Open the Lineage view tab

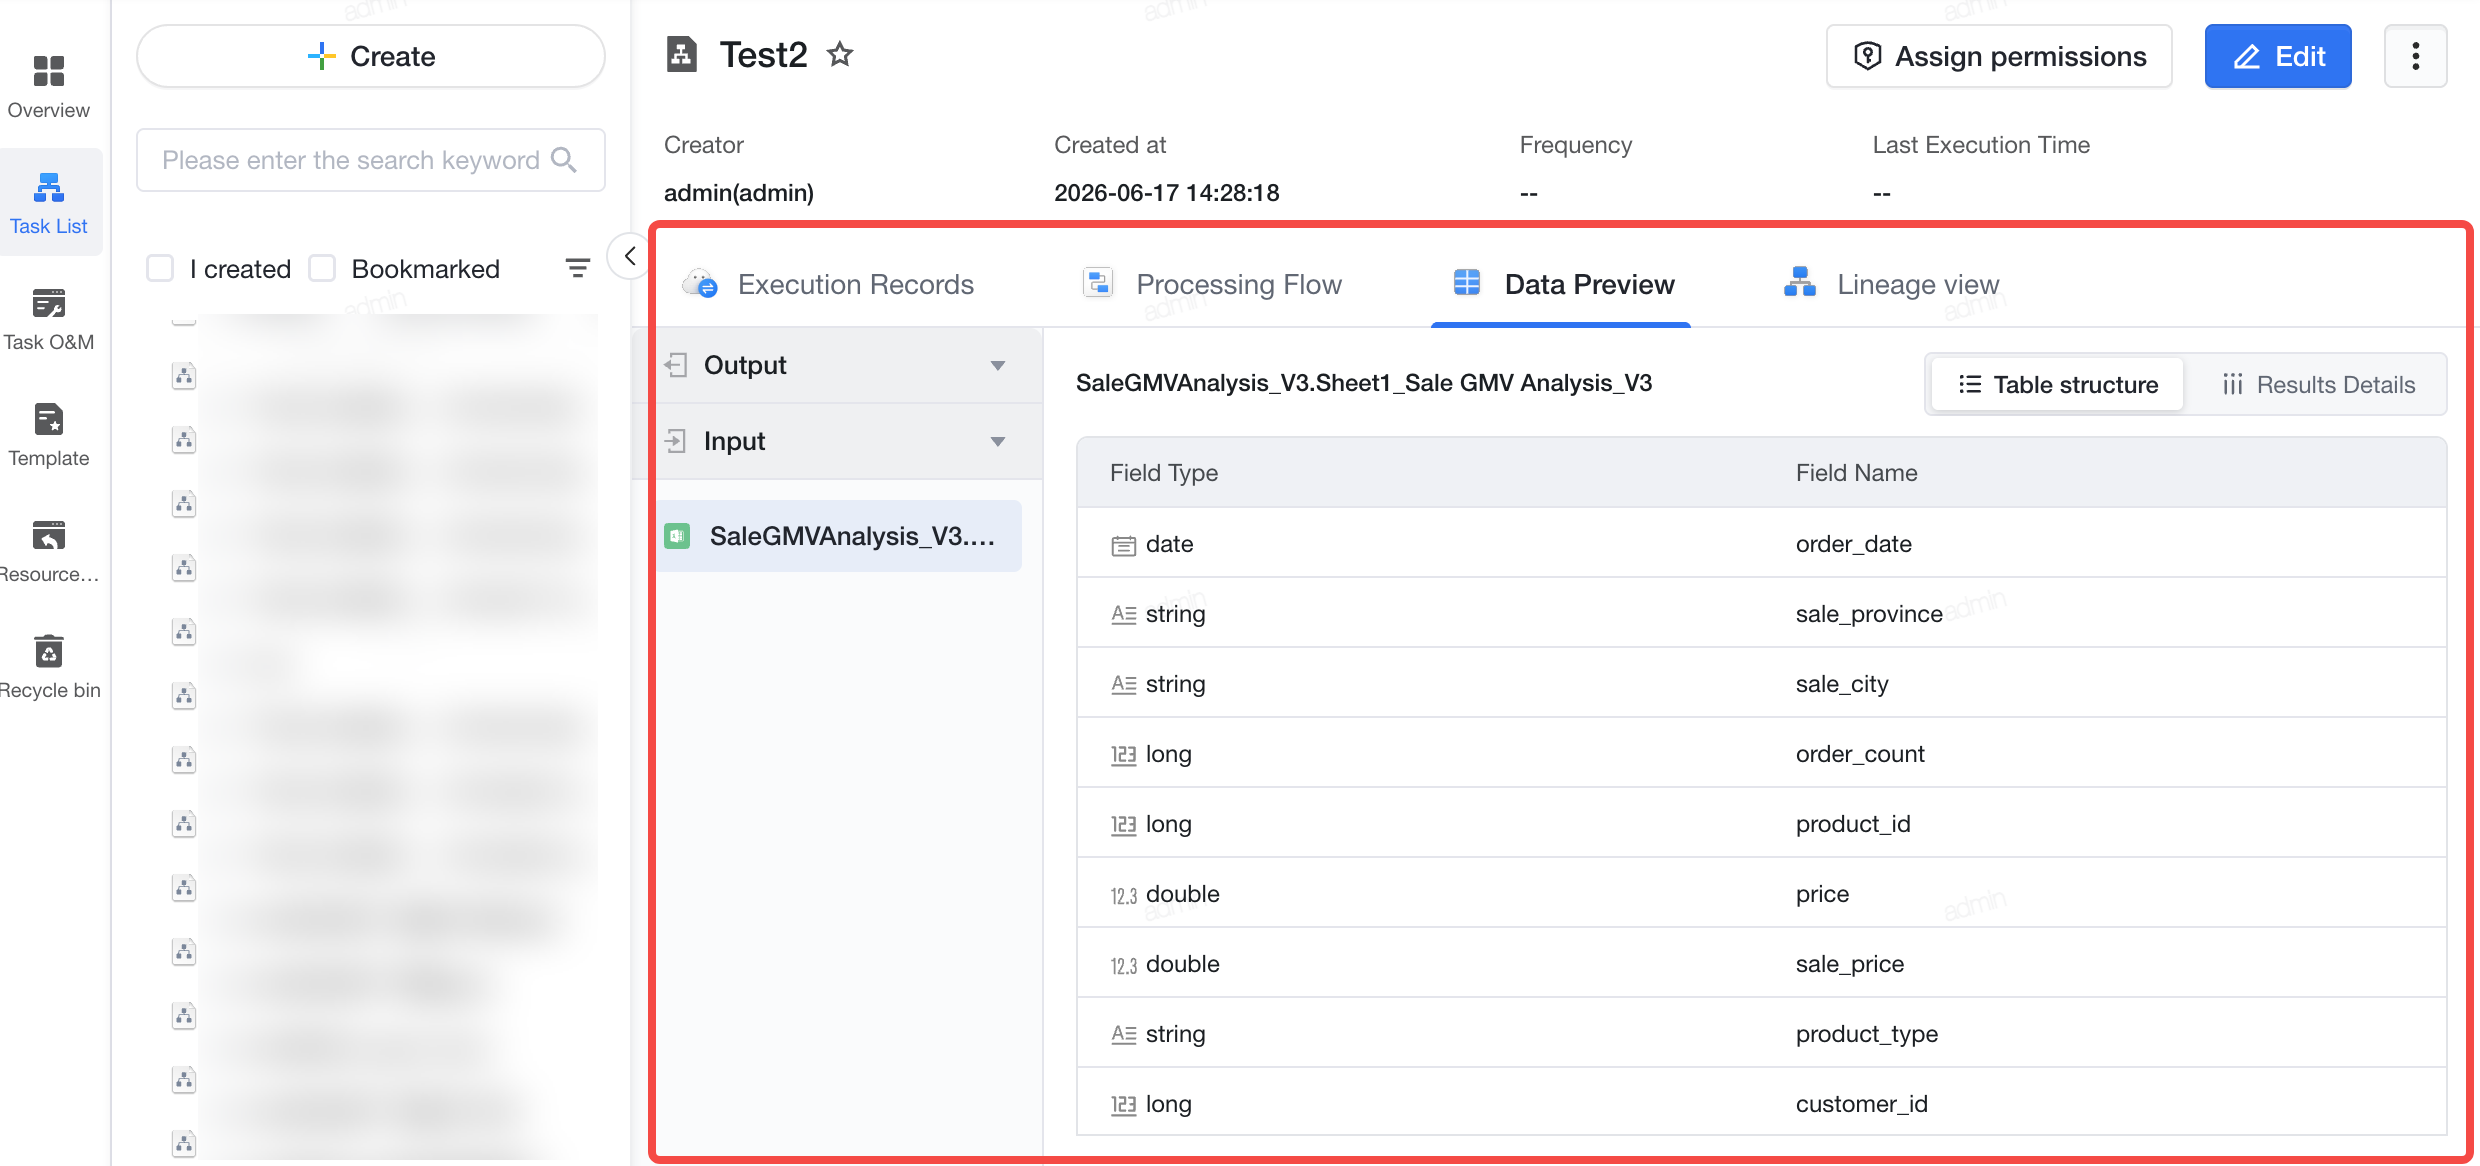pos(1892,284)
